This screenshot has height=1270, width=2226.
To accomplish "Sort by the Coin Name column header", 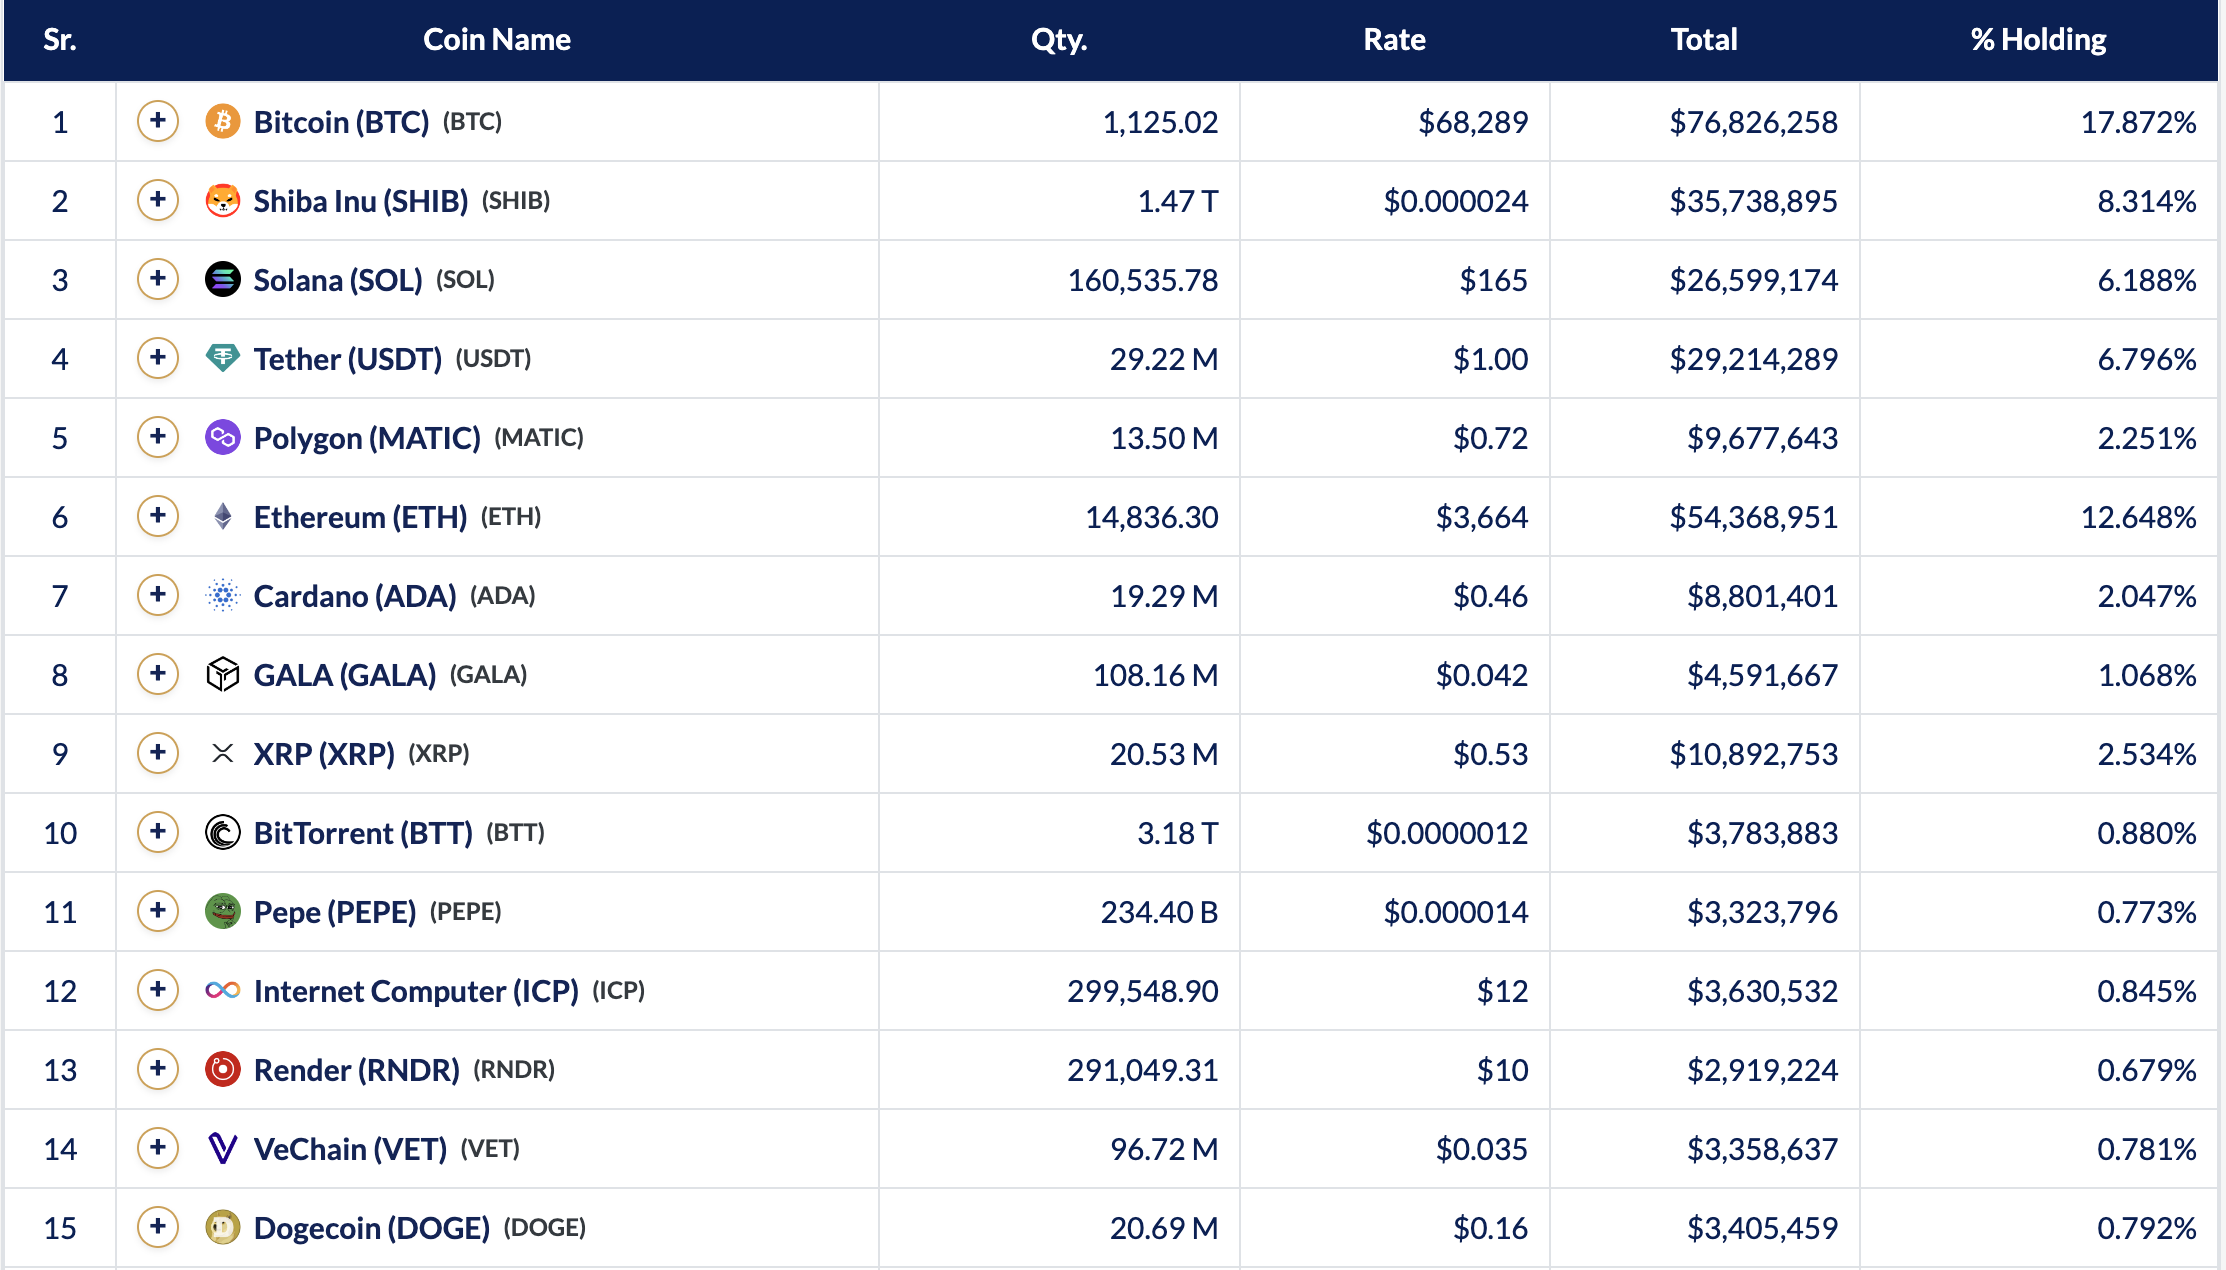I will click(x=497, y=39).
